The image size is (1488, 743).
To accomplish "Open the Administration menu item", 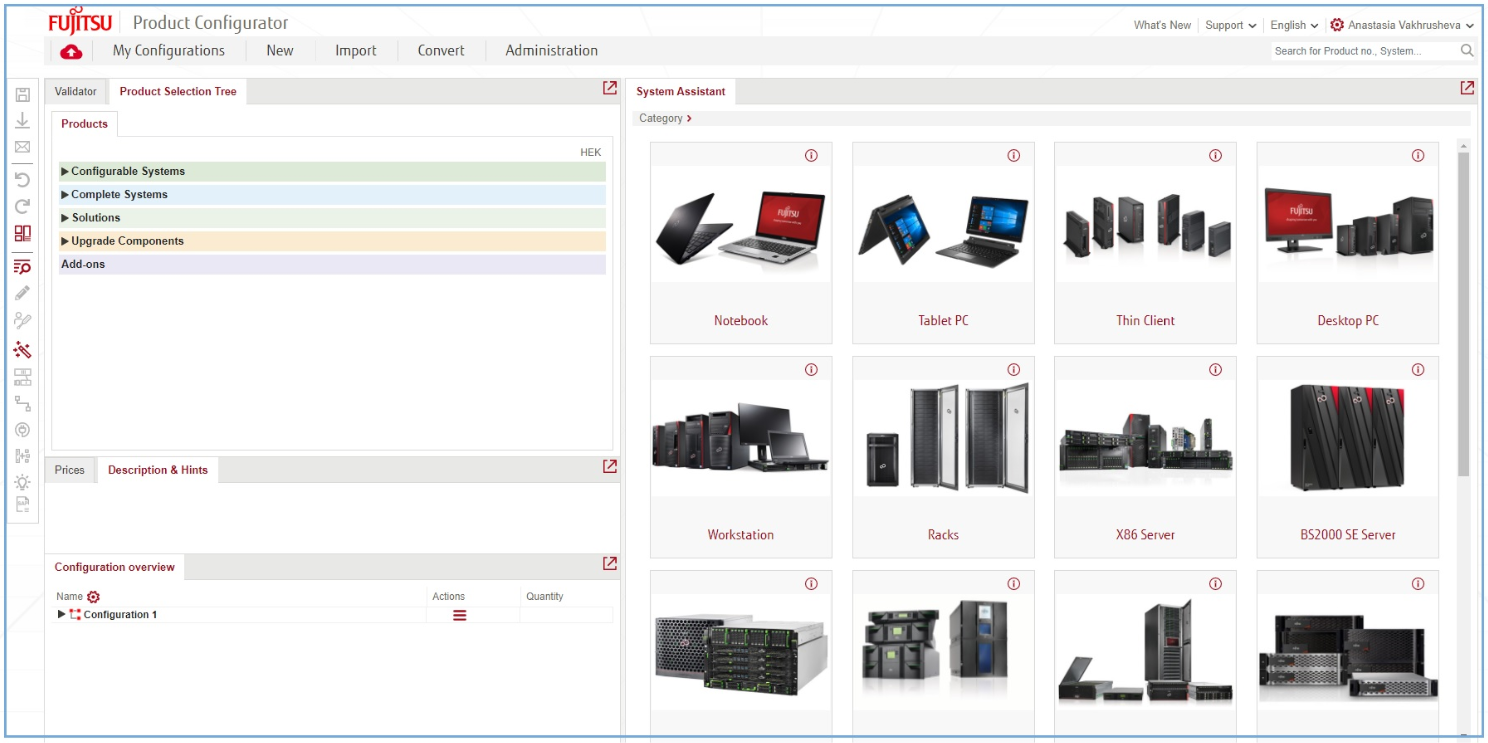I will 552,51.
